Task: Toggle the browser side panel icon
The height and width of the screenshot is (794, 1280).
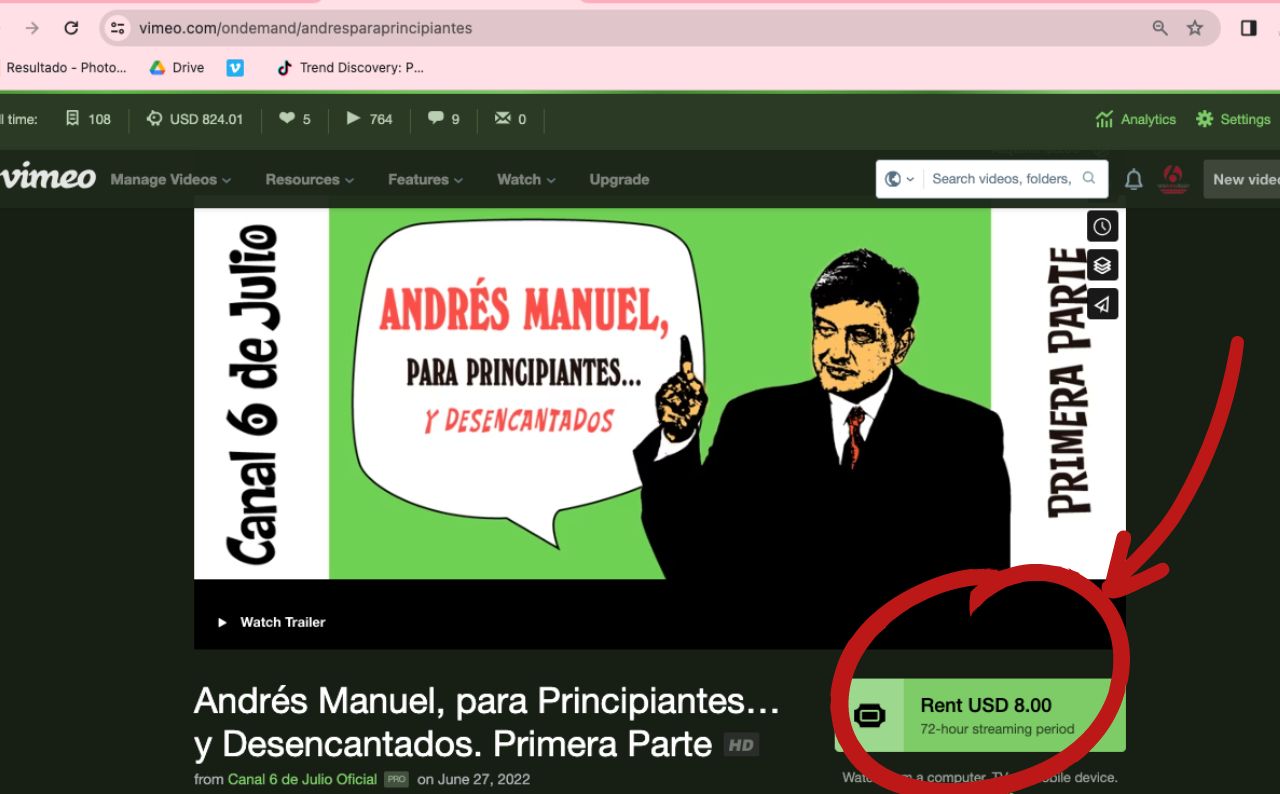Action: [1248, 28]
